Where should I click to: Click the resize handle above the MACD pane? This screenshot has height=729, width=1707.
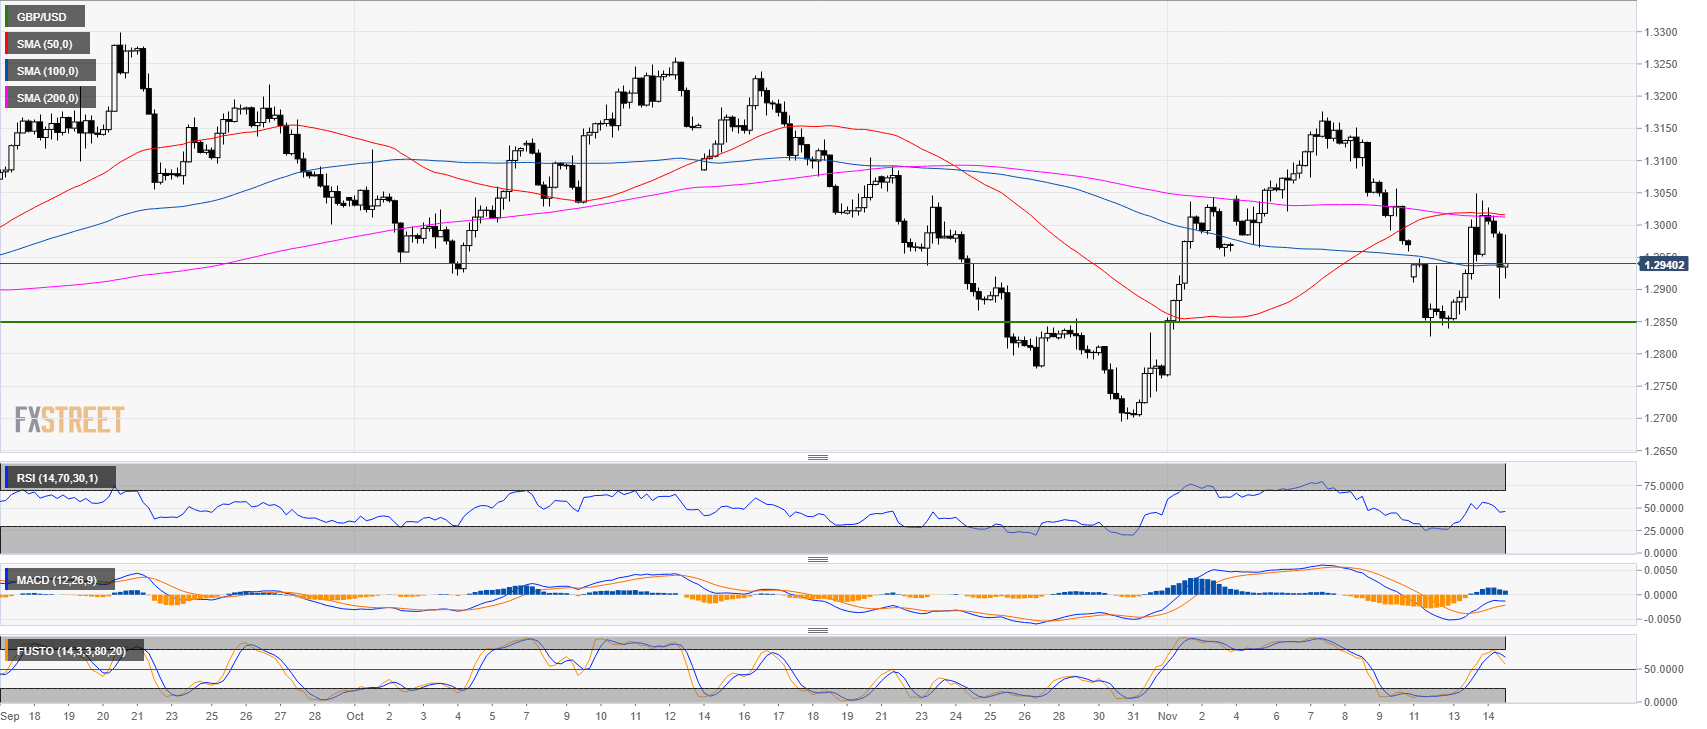[x=817, y=559]
